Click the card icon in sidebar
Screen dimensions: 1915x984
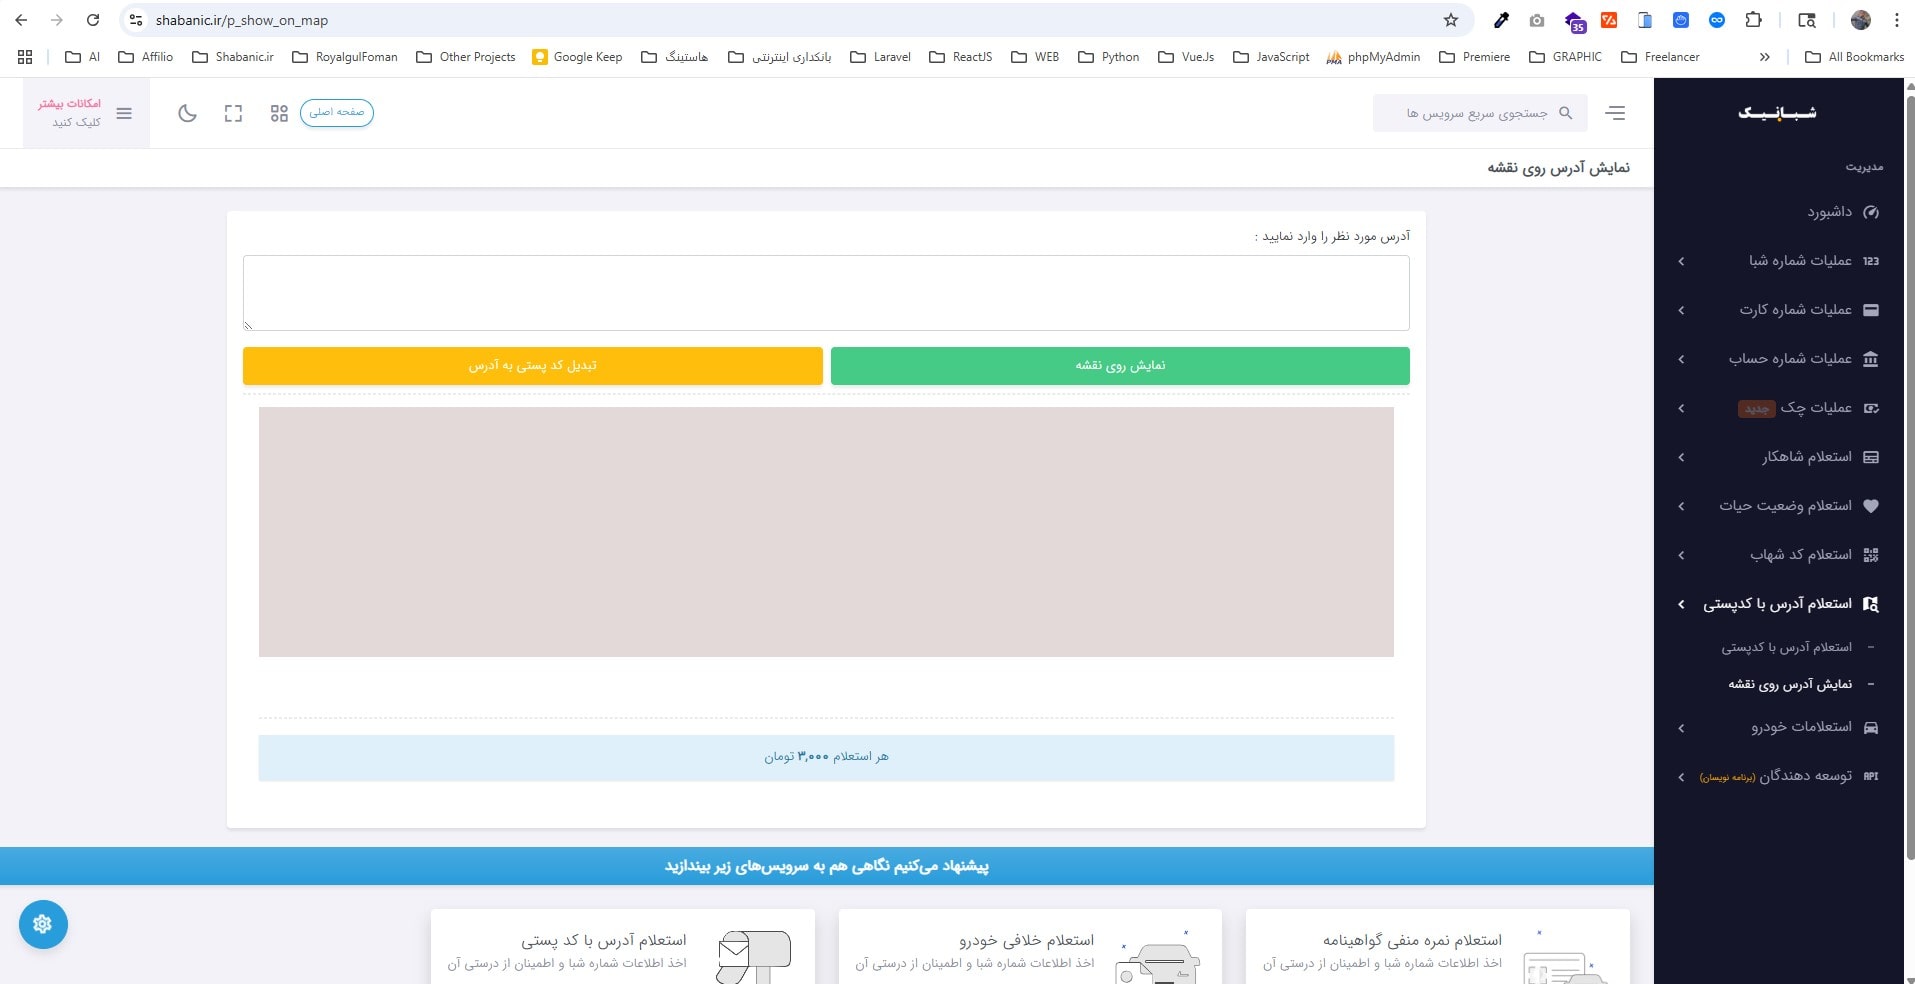click(1871, 310)
